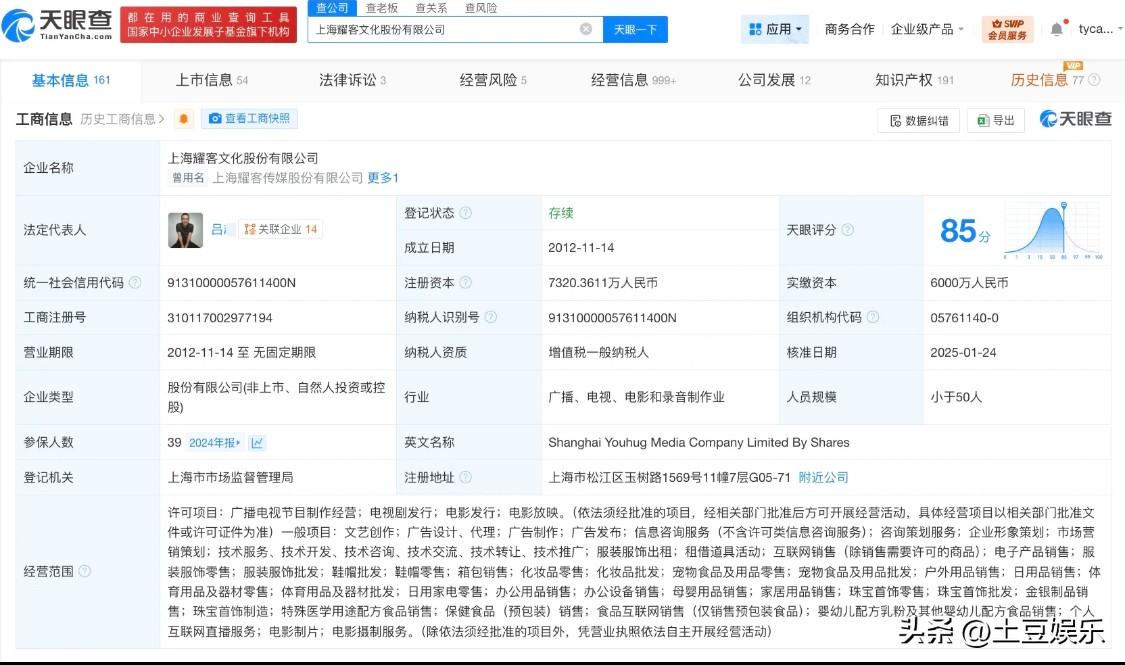Open the 商务合作 link
The image size is (1125, 665).
click(849, 29)
